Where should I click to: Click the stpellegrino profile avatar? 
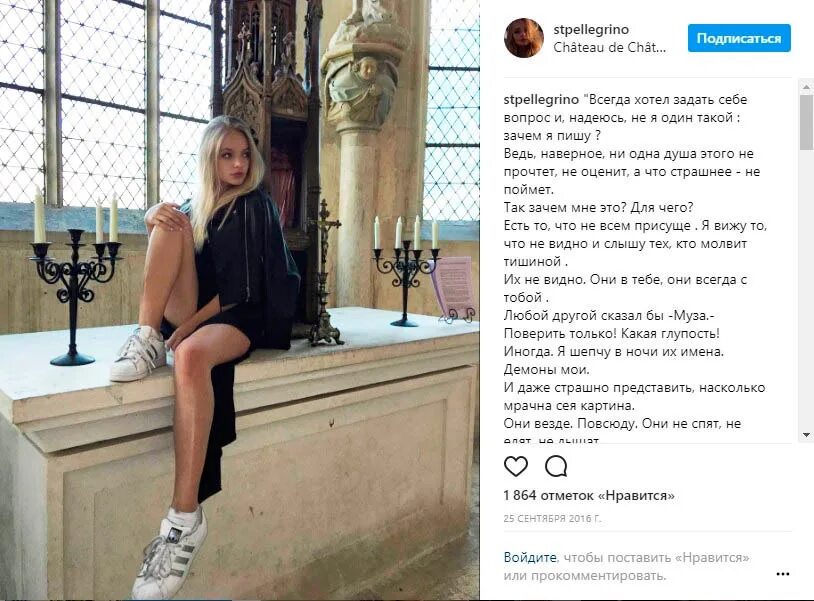click(x=524, y=38)
